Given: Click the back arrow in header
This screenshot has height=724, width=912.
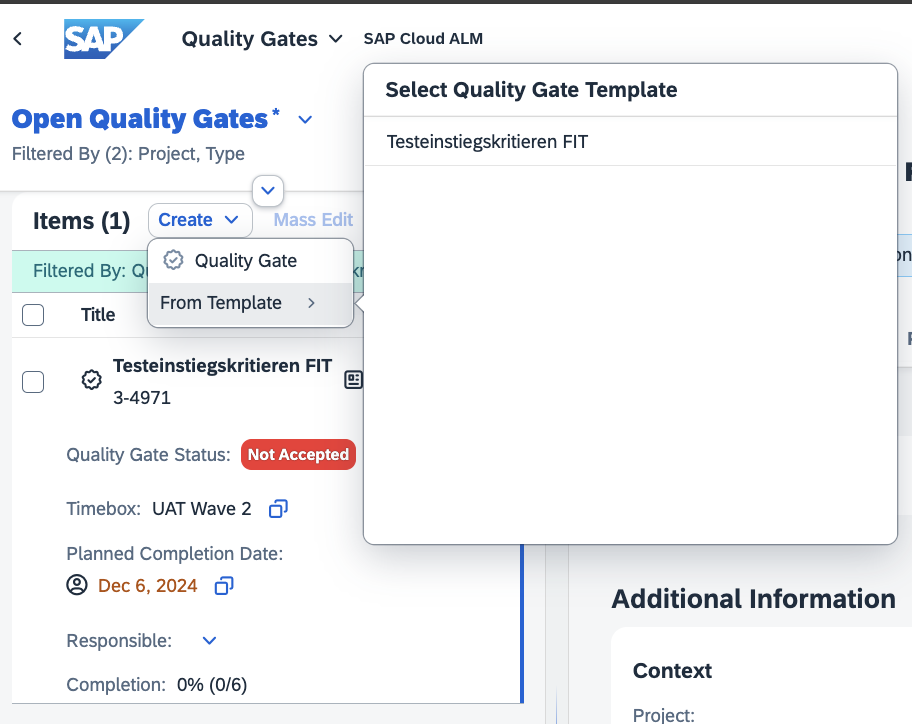Looking at the screenshot, I should [x=17, y=39].
